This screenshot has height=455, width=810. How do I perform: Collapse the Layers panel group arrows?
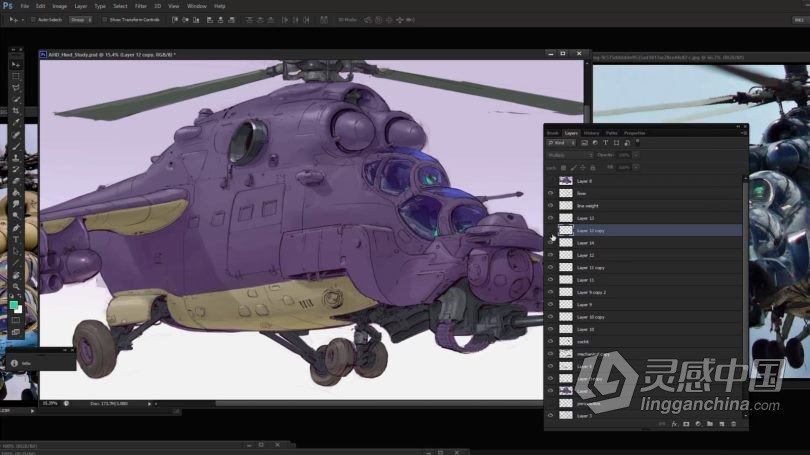point(738,126)
